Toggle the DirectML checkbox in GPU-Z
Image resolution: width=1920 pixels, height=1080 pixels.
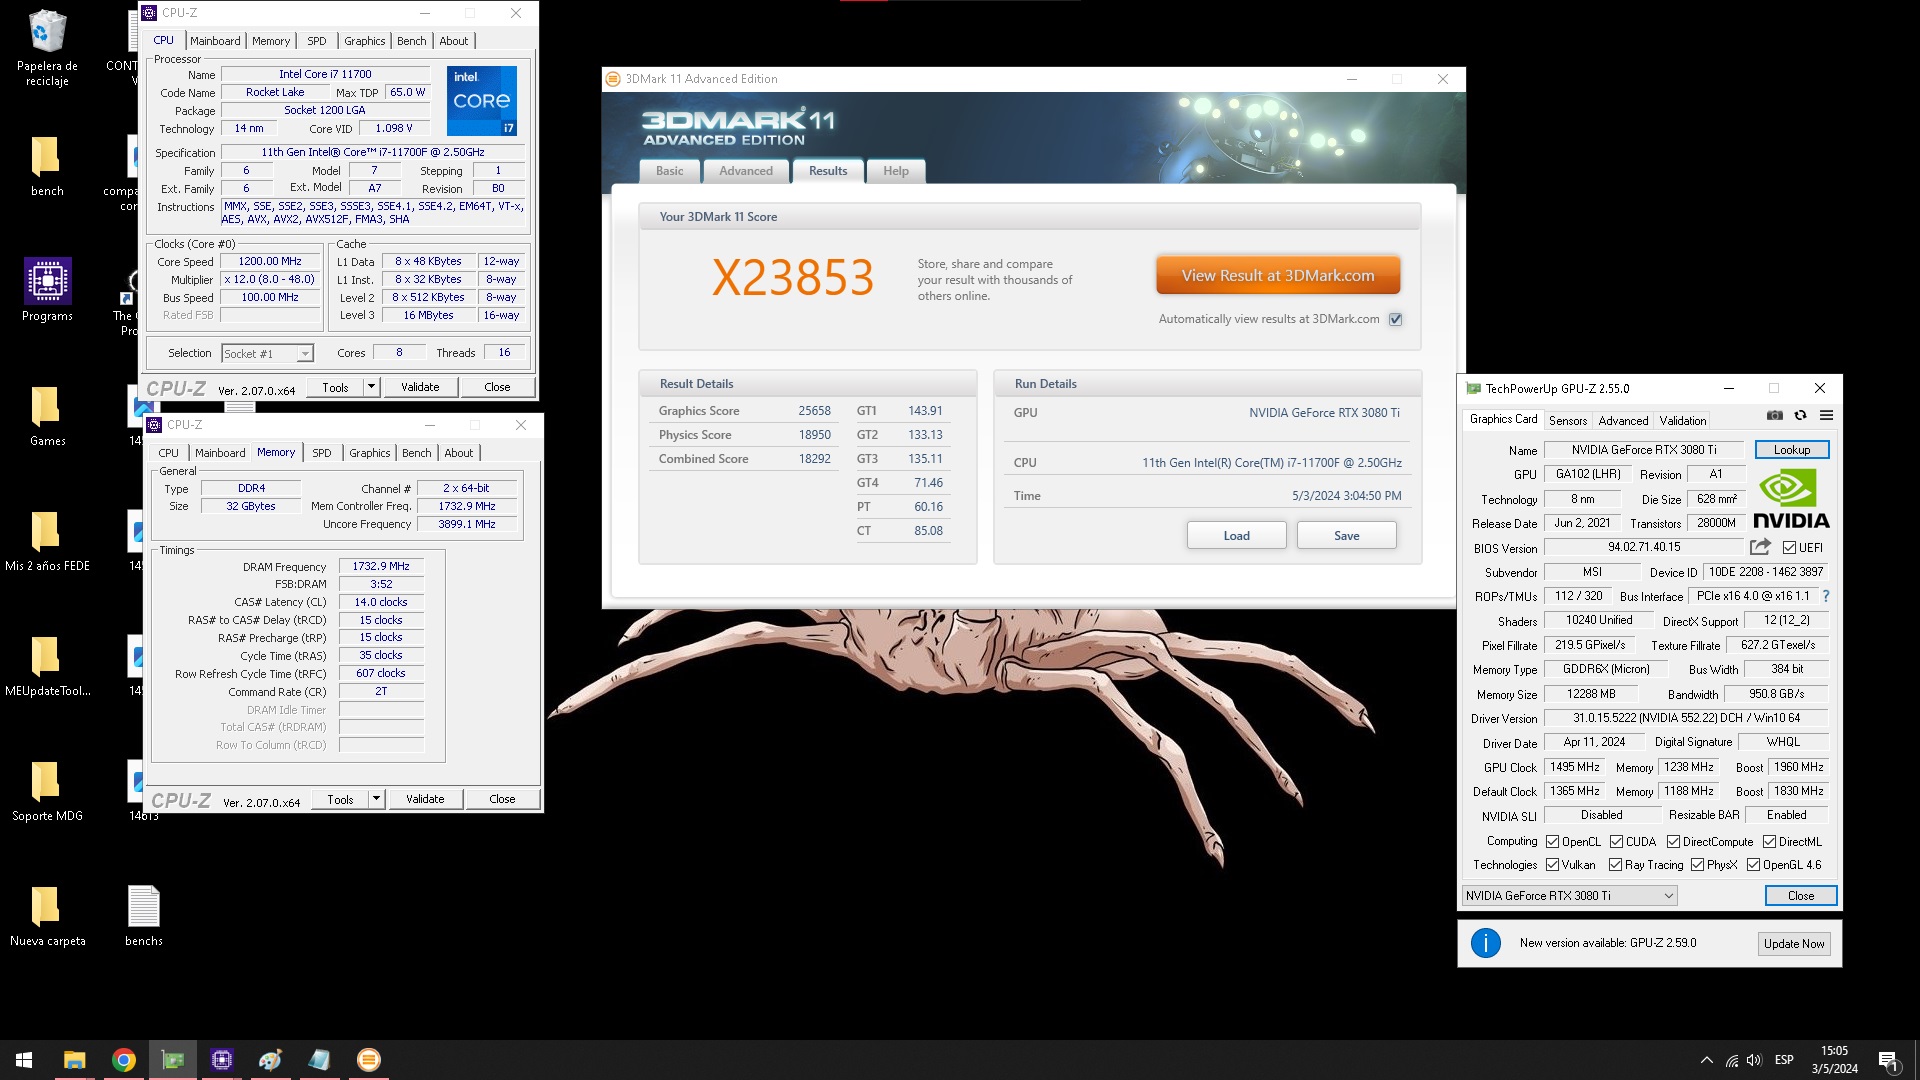click(x=1770, y=842)
